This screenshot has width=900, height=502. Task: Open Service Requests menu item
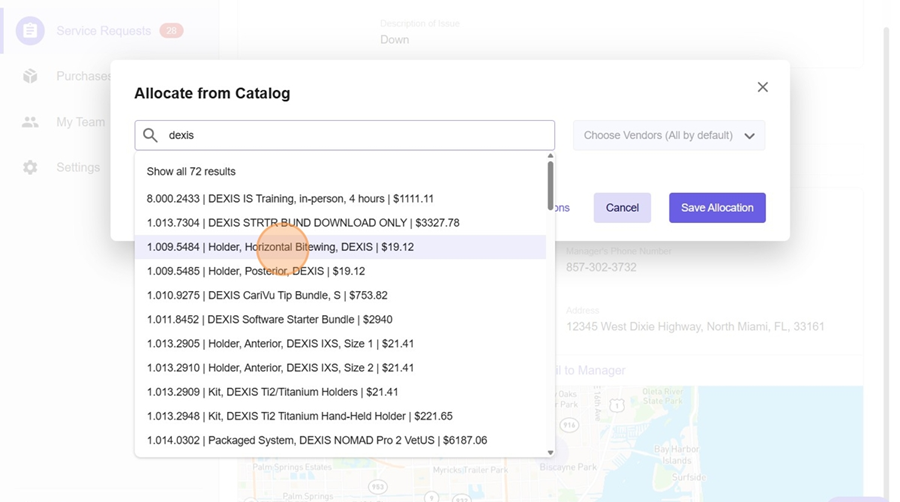click(103, 31)
